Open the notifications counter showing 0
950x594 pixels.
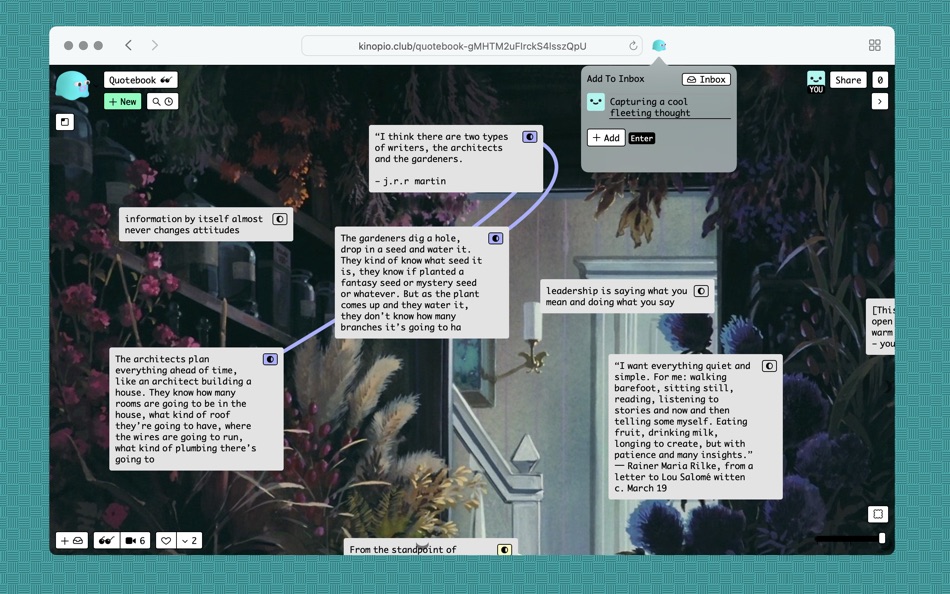click(880, 80)
